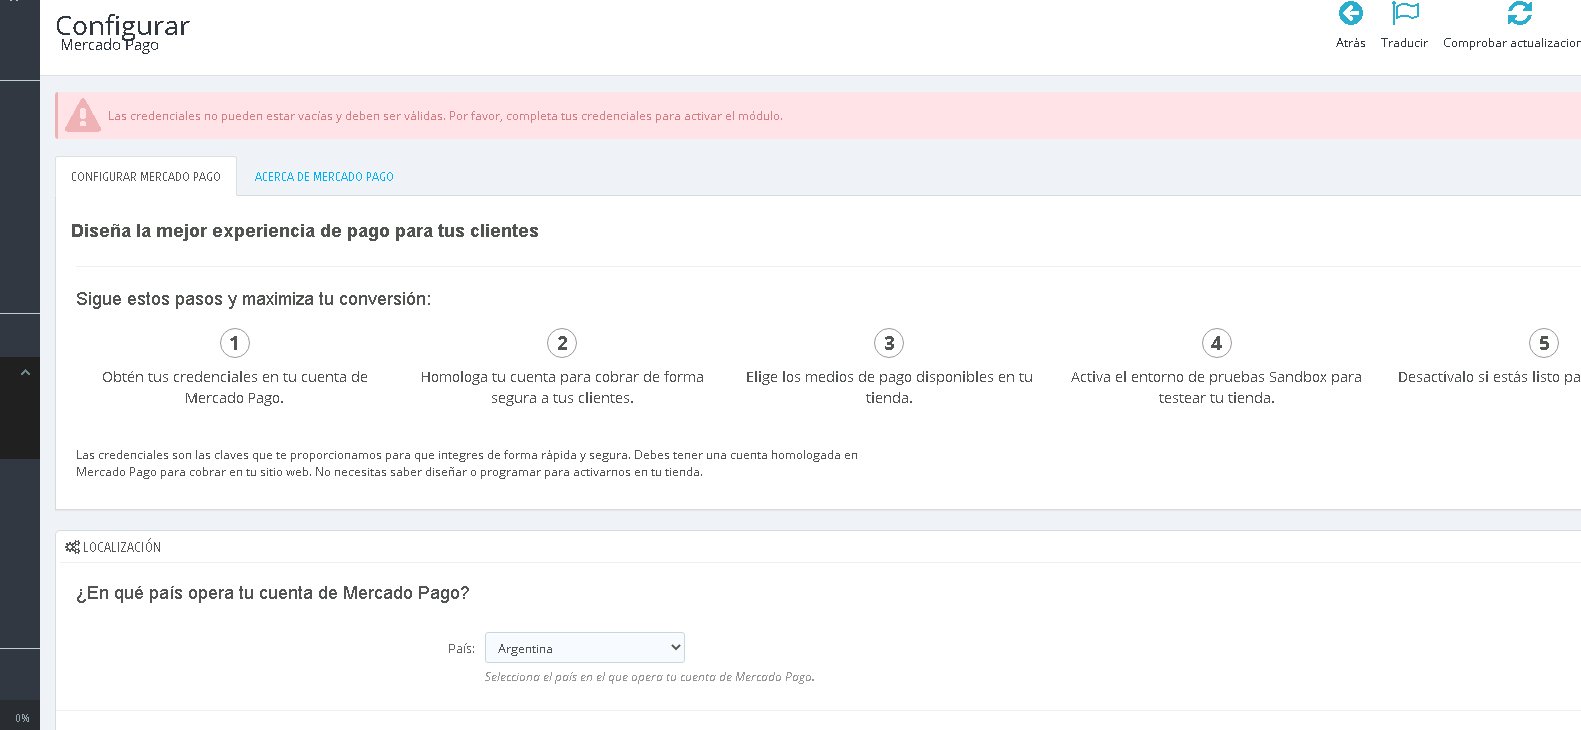Click the 'Obtén tus credenciales' step description
Screen dimensions: 1581x730
pyautogui.click(x=235, y=387)
